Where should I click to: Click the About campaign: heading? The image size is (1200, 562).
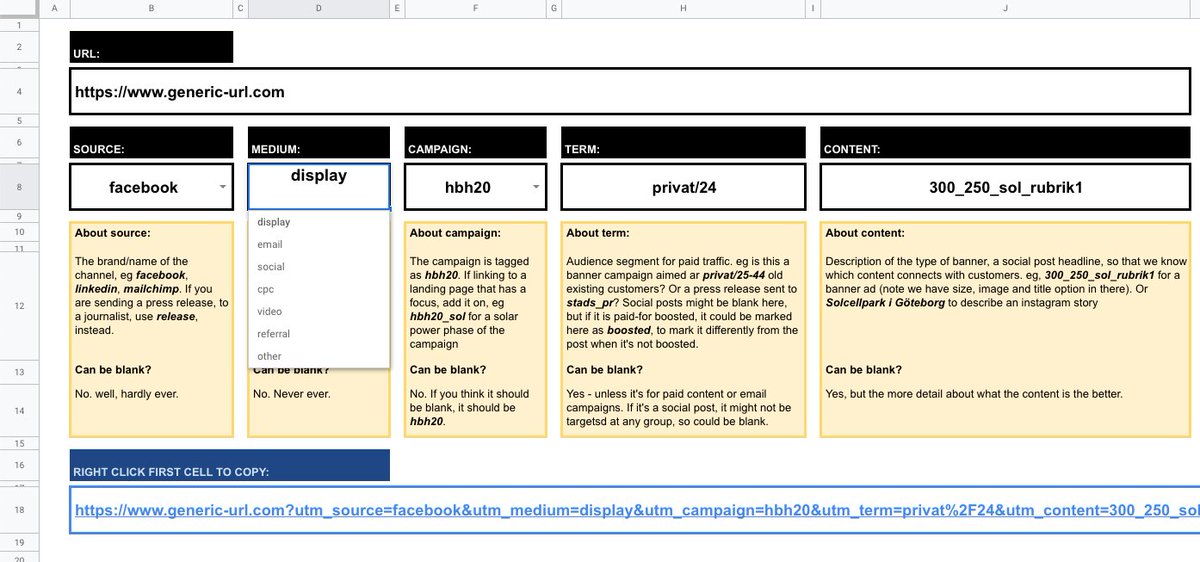(455, 233)
